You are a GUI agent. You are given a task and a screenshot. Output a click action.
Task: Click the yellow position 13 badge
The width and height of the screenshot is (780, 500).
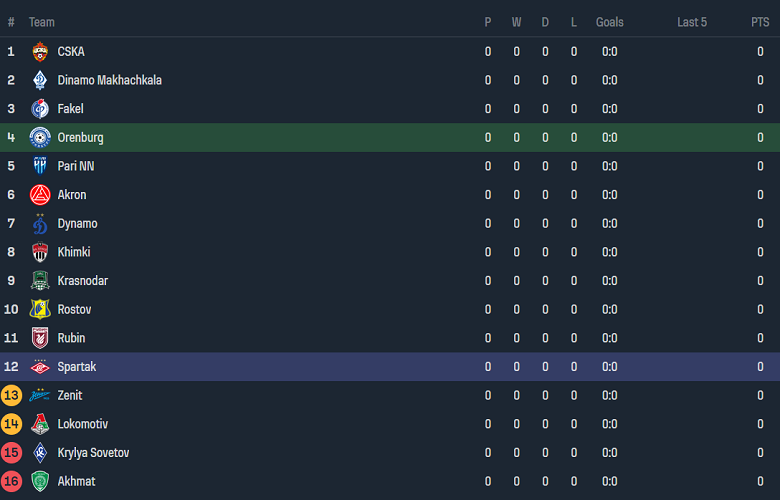click(x=12, y=396)
